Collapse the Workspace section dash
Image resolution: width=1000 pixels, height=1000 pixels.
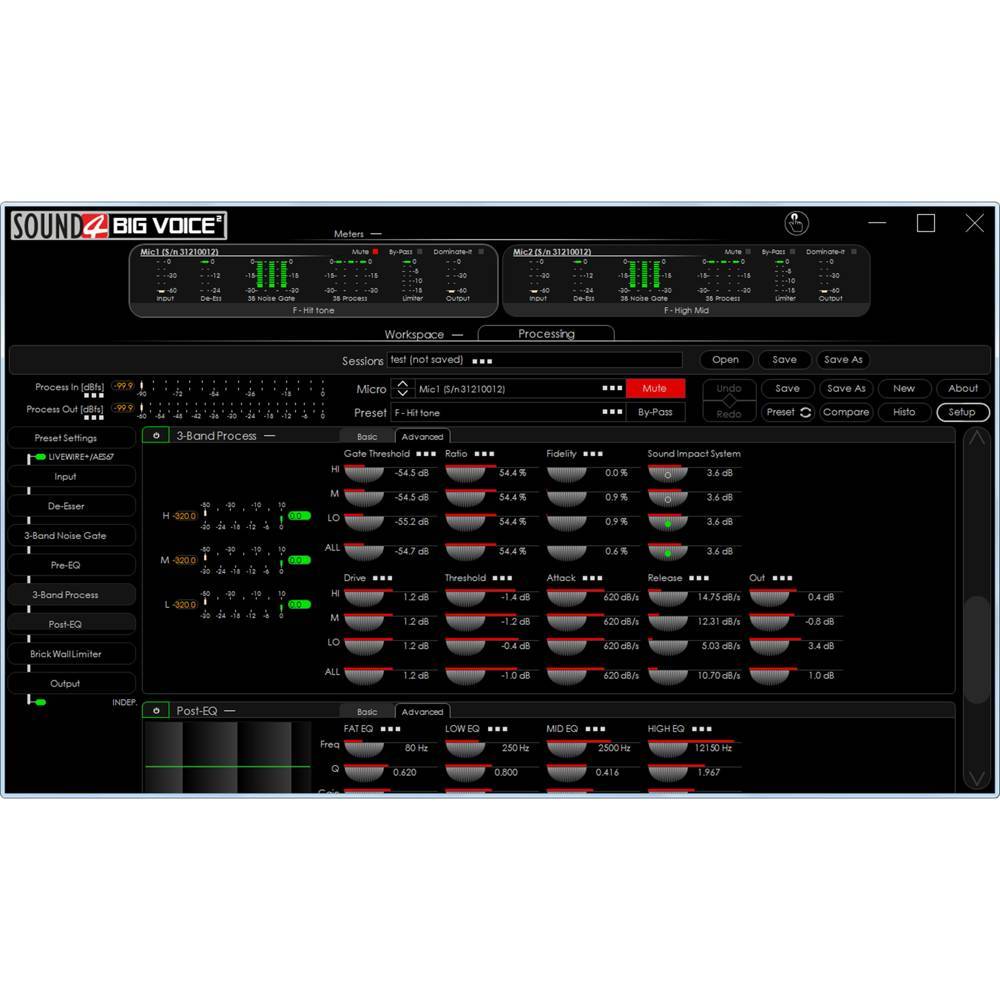457,335
